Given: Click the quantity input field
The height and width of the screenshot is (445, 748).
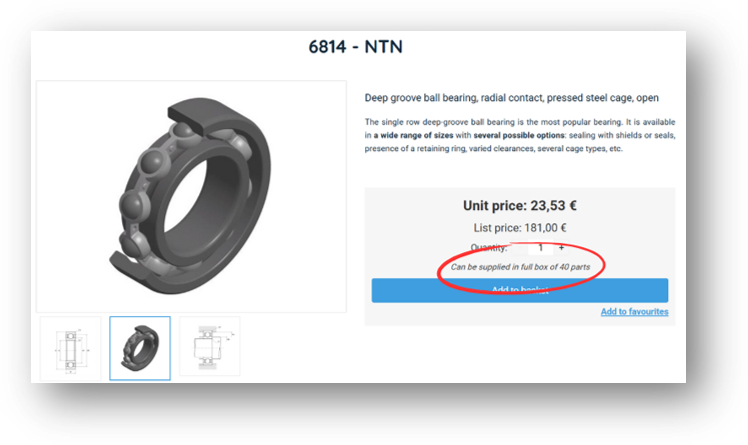Looking at the screenshot, I should [540, 248].
